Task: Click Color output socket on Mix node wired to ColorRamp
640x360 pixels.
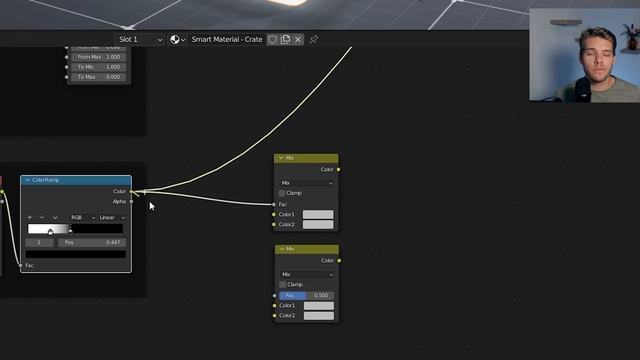Action: click(x=338, y=169)
